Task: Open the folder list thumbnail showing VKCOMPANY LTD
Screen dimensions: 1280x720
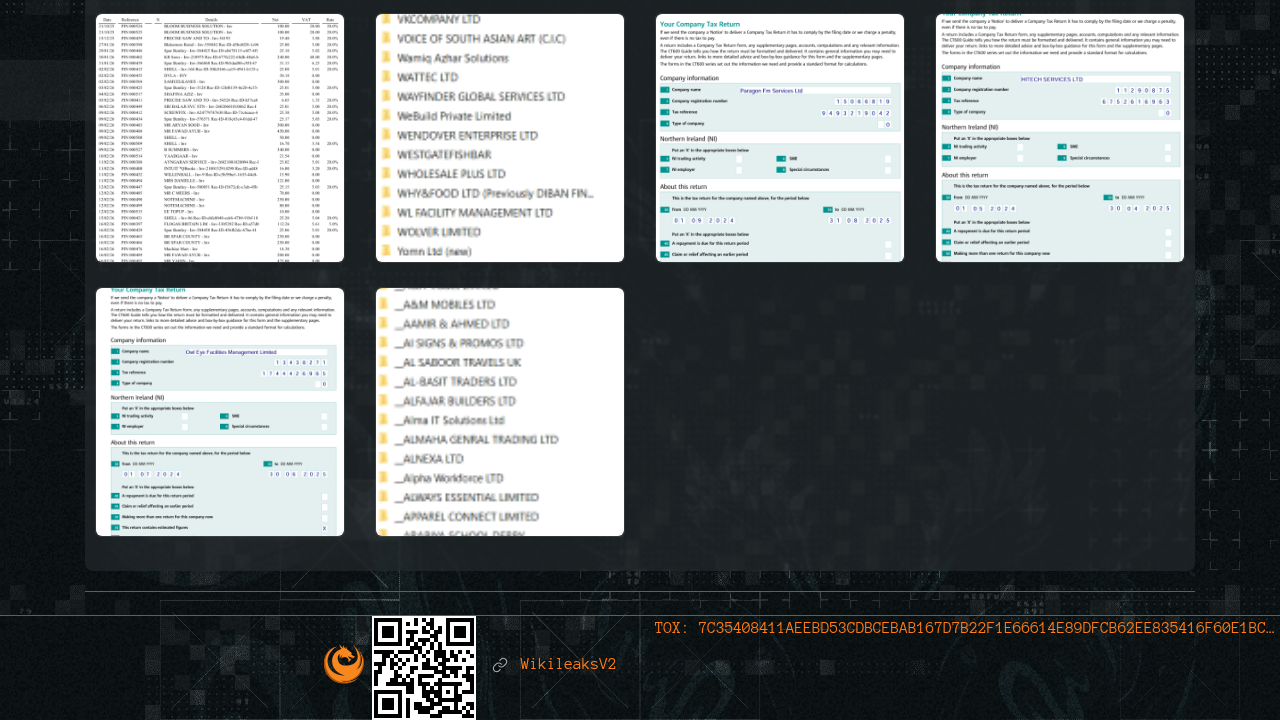Action: (x=500, y=138)
